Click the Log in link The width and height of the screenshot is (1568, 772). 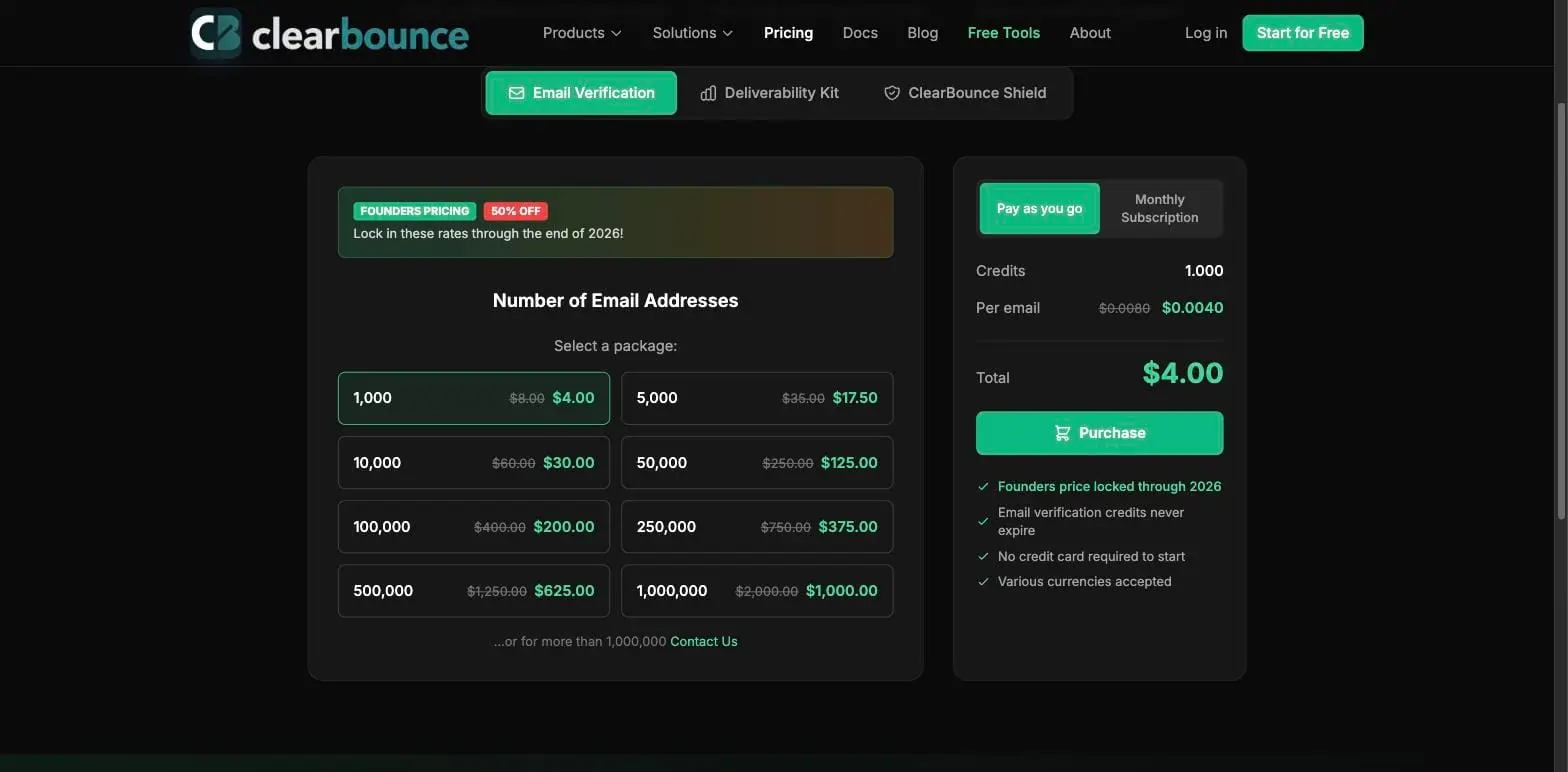point(1205,33)
